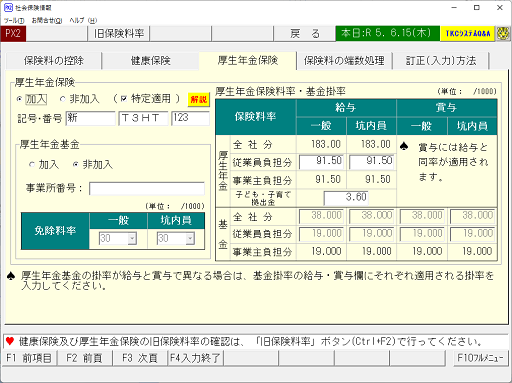Click 事業主負担分 坑内員 value 91.50
The image size is (512, 383).
[377, 180]
